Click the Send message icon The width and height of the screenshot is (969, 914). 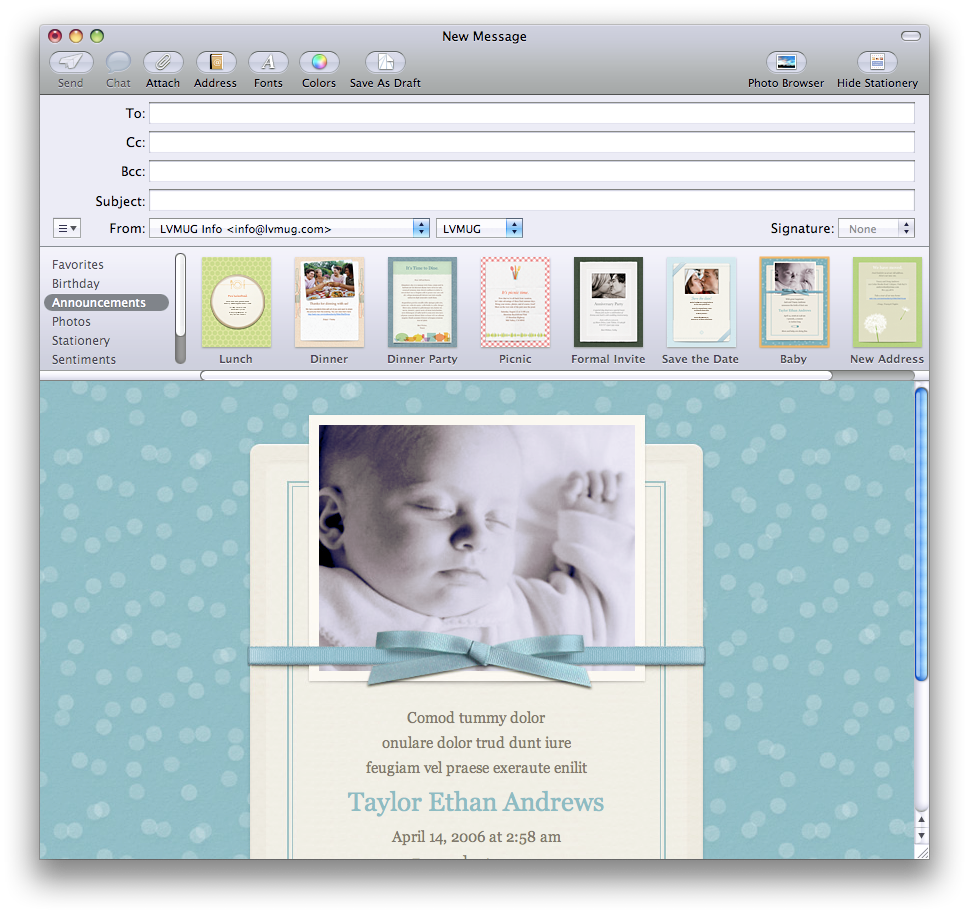click(x=70, y=60)
